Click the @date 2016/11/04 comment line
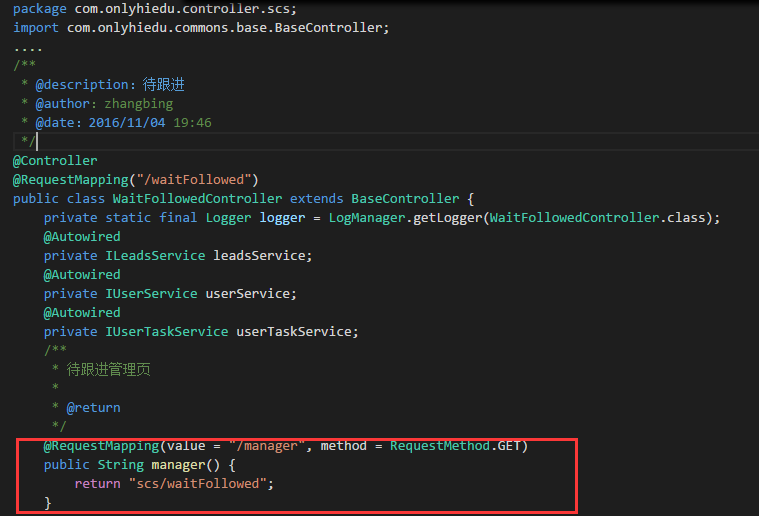This screenshot has height=516, width=759. click(x=116, y=122)
